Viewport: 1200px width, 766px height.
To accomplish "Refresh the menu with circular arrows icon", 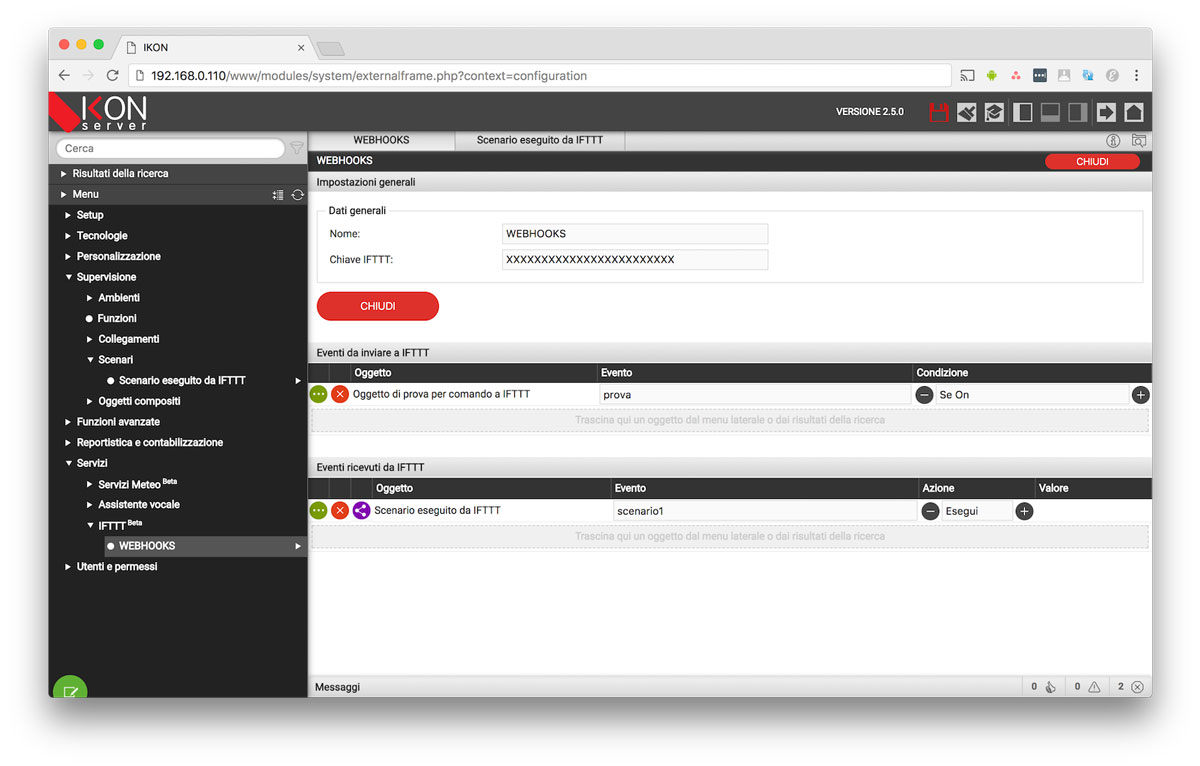I will tap(297, 195).
